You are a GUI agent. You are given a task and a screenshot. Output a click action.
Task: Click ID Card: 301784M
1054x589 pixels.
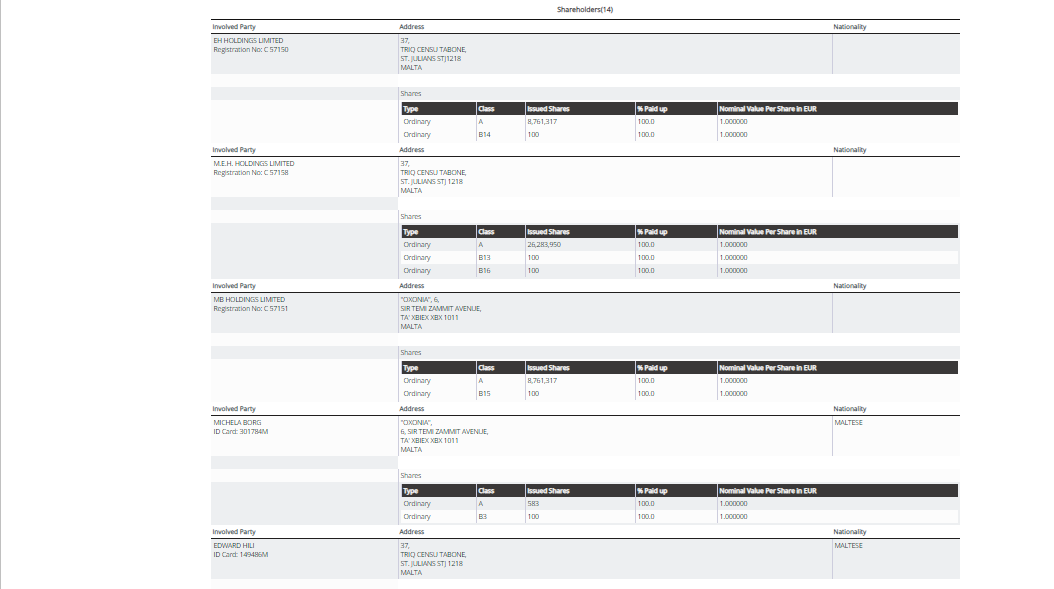[241, 432]
